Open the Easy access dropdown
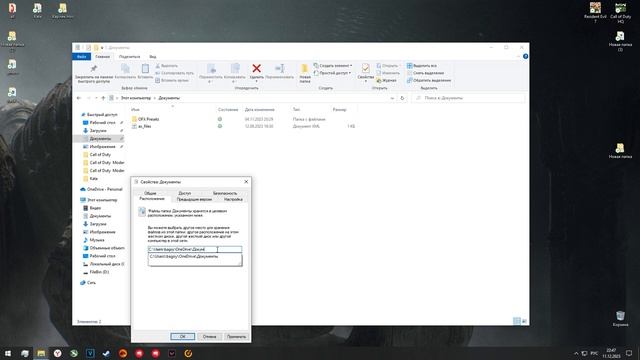Screen dimensions: 640x360 tap(332, 73)
